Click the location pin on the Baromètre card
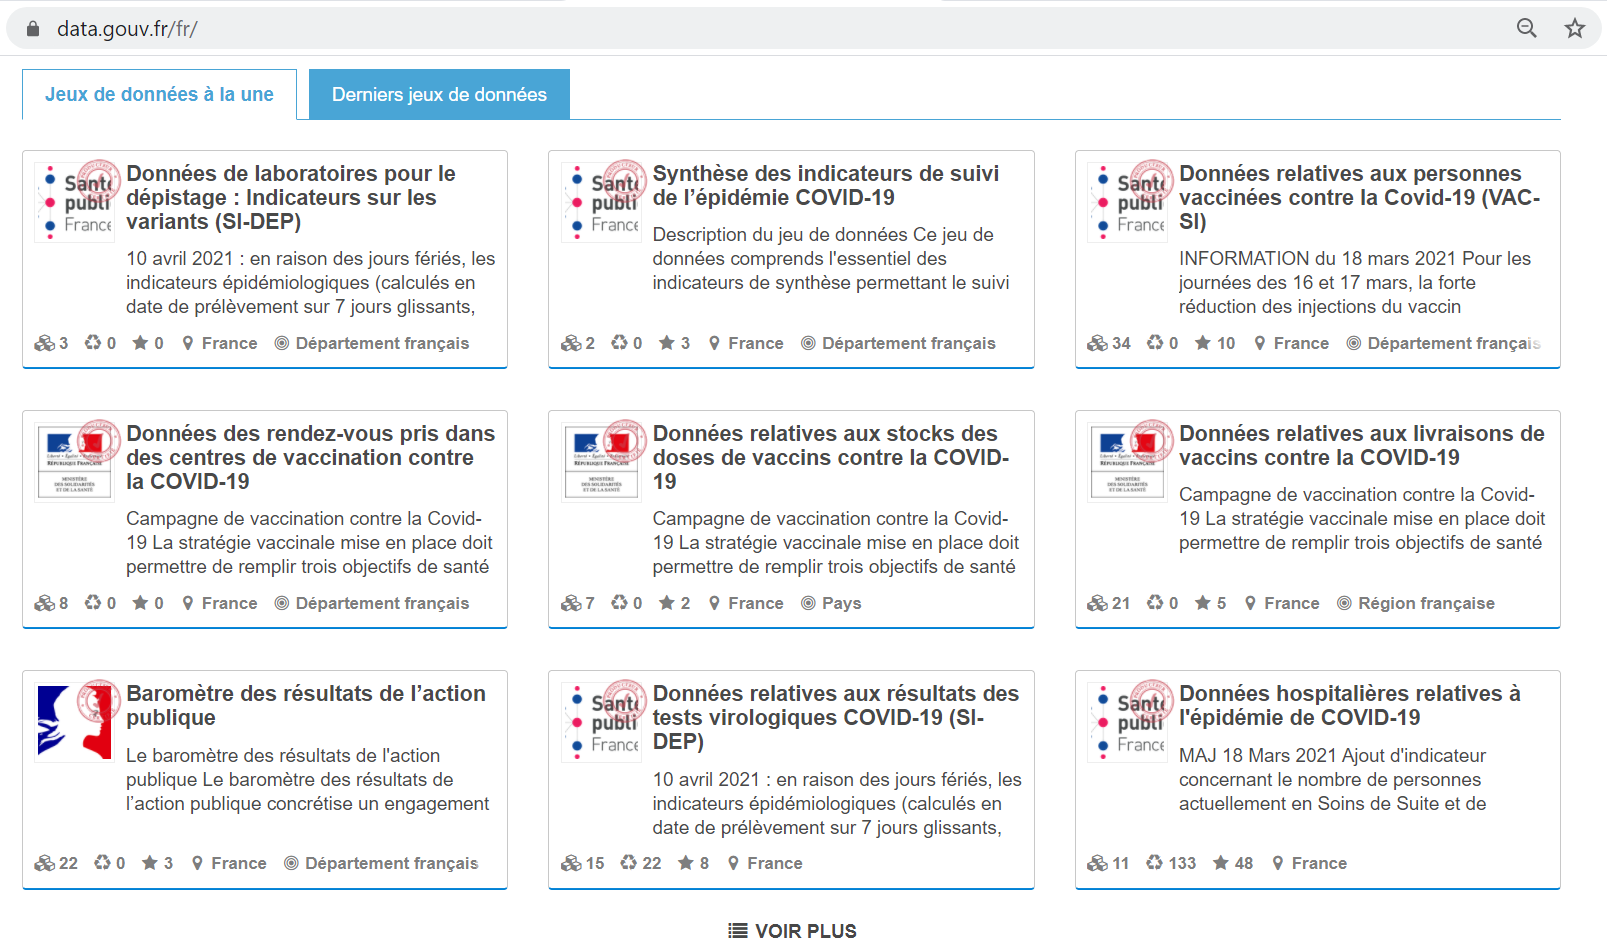 click(198, 863)
